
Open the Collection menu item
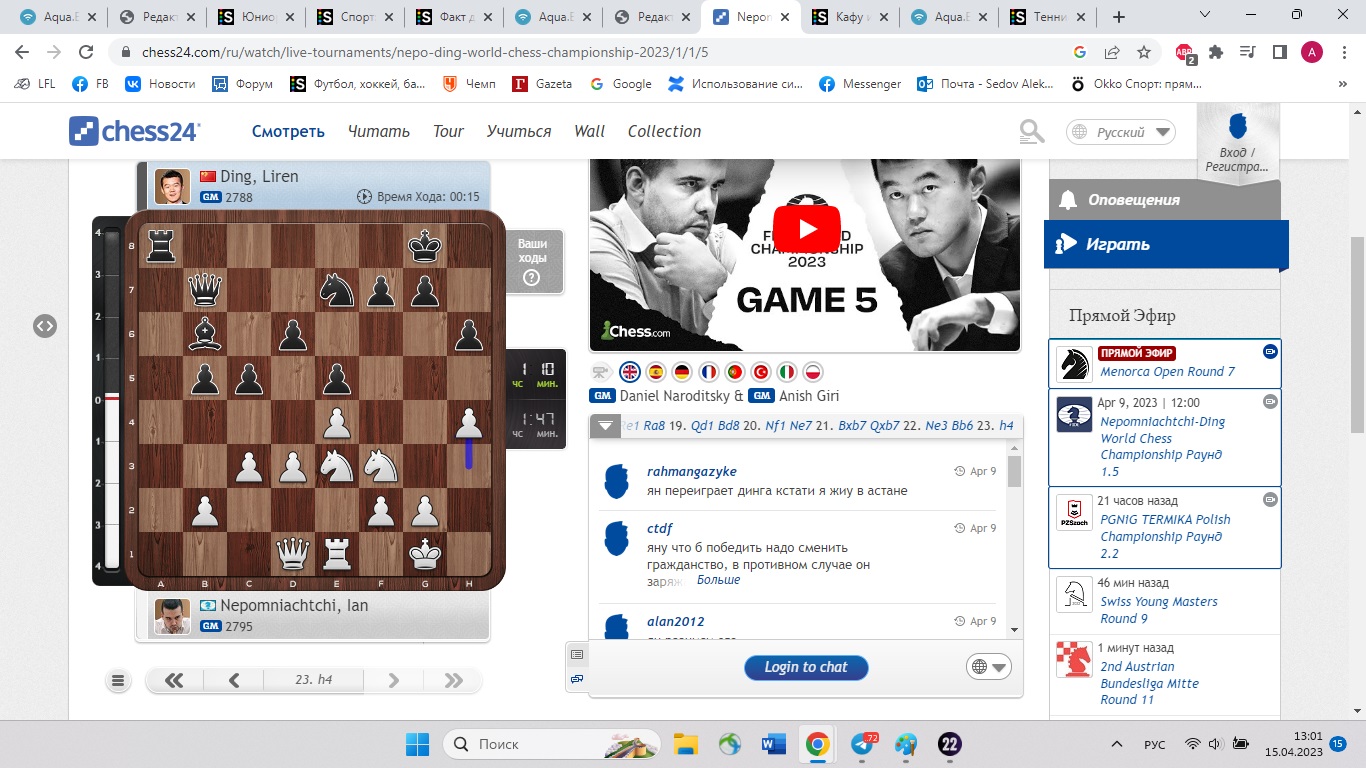point(664,132)
